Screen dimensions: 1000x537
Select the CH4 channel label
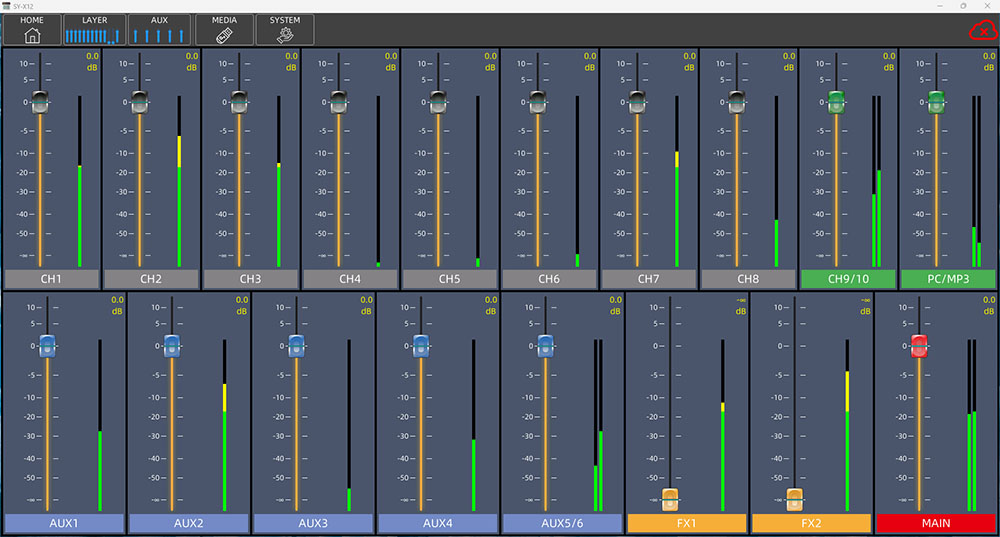(350, 279)
